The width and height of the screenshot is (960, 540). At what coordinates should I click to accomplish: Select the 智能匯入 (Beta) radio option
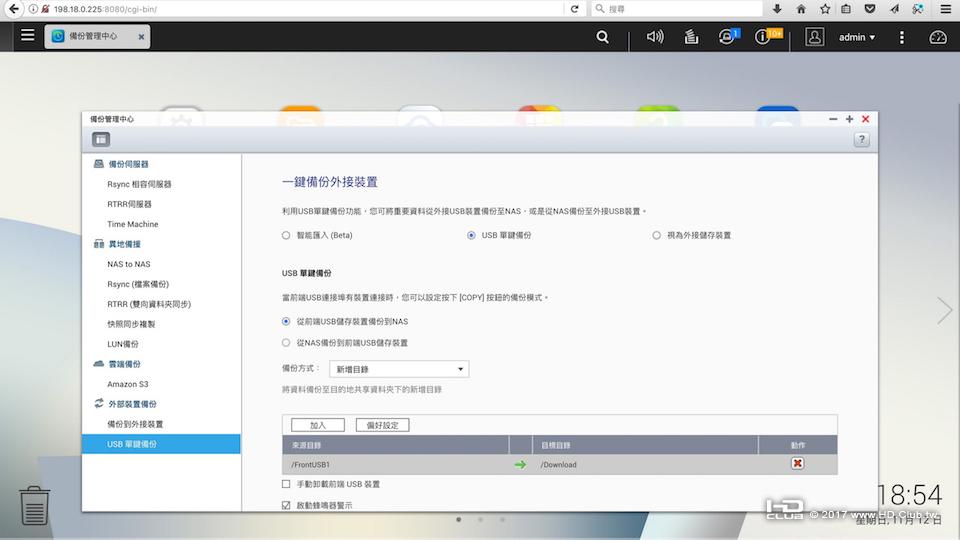click(x=286, y=235)
